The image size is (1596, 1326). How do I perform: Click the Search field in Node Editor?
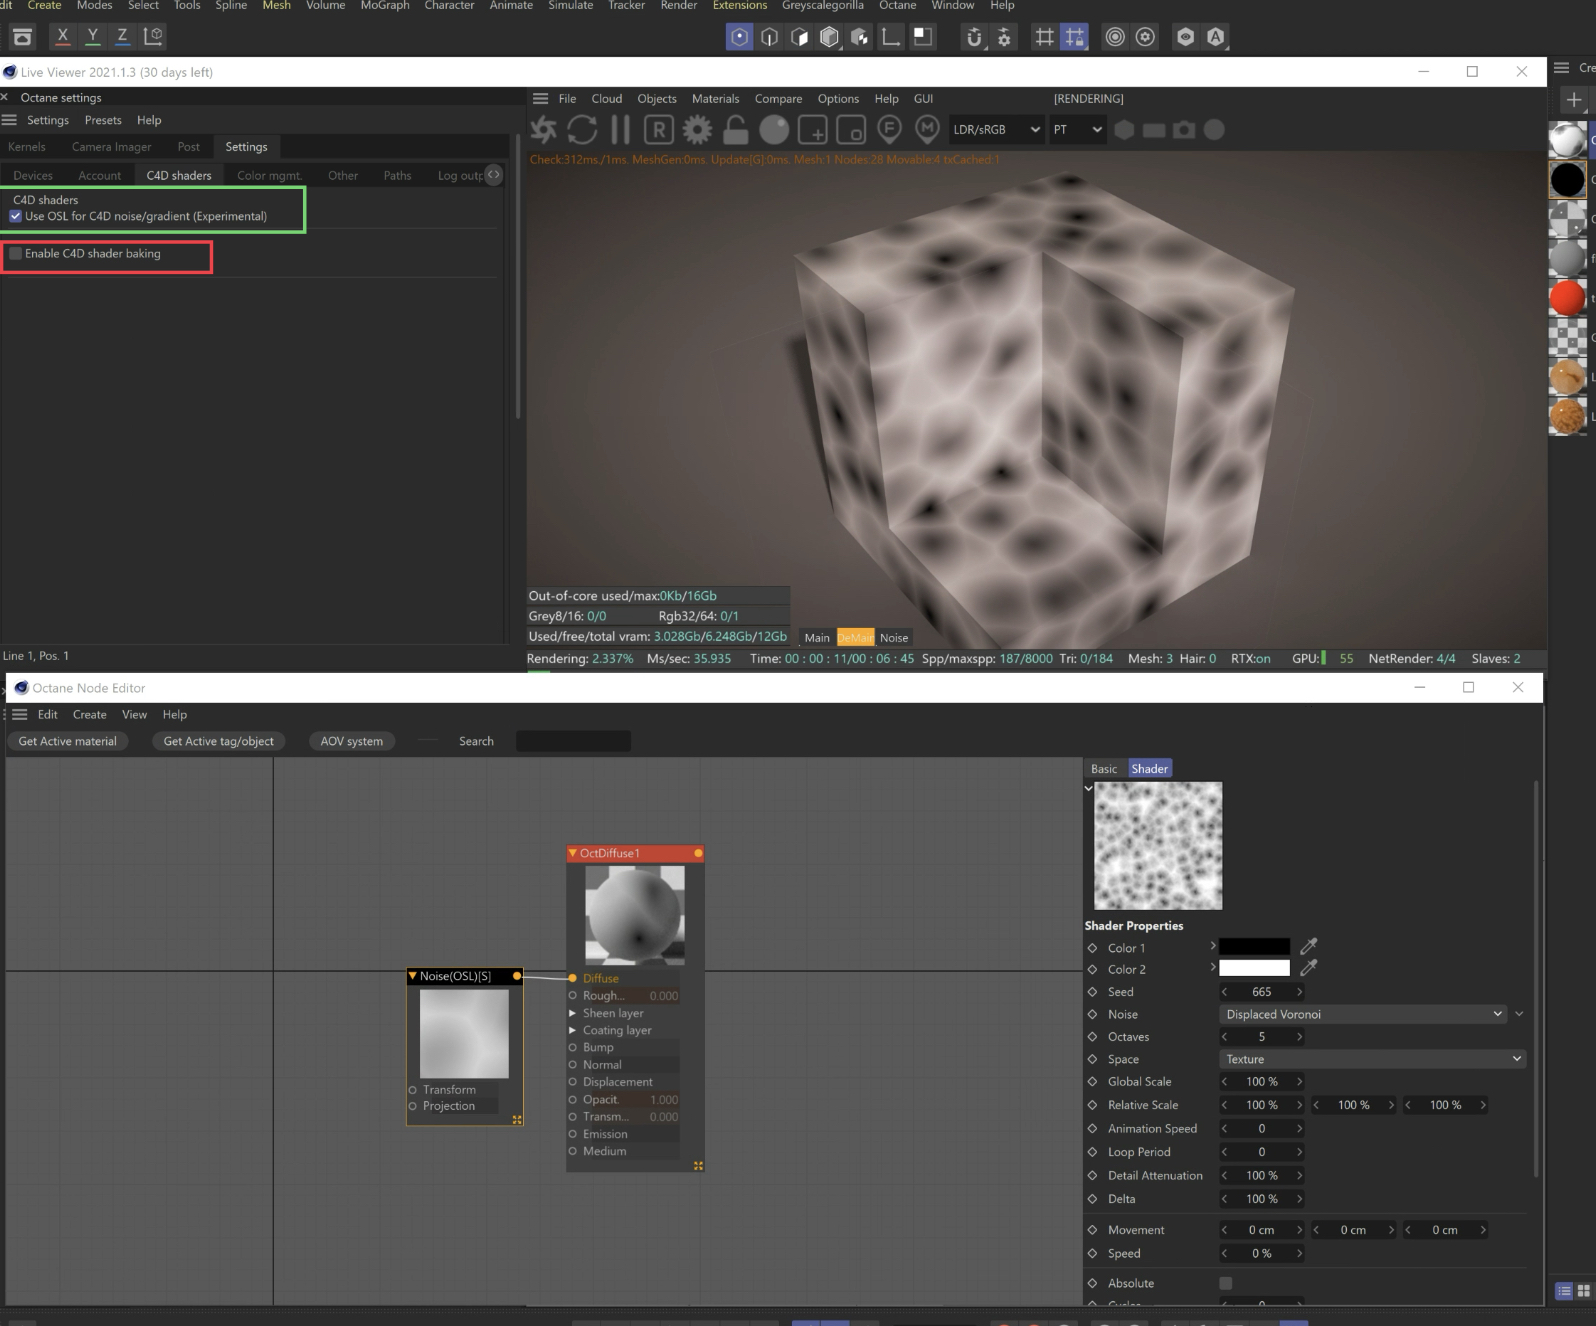[x=573, y=741]
